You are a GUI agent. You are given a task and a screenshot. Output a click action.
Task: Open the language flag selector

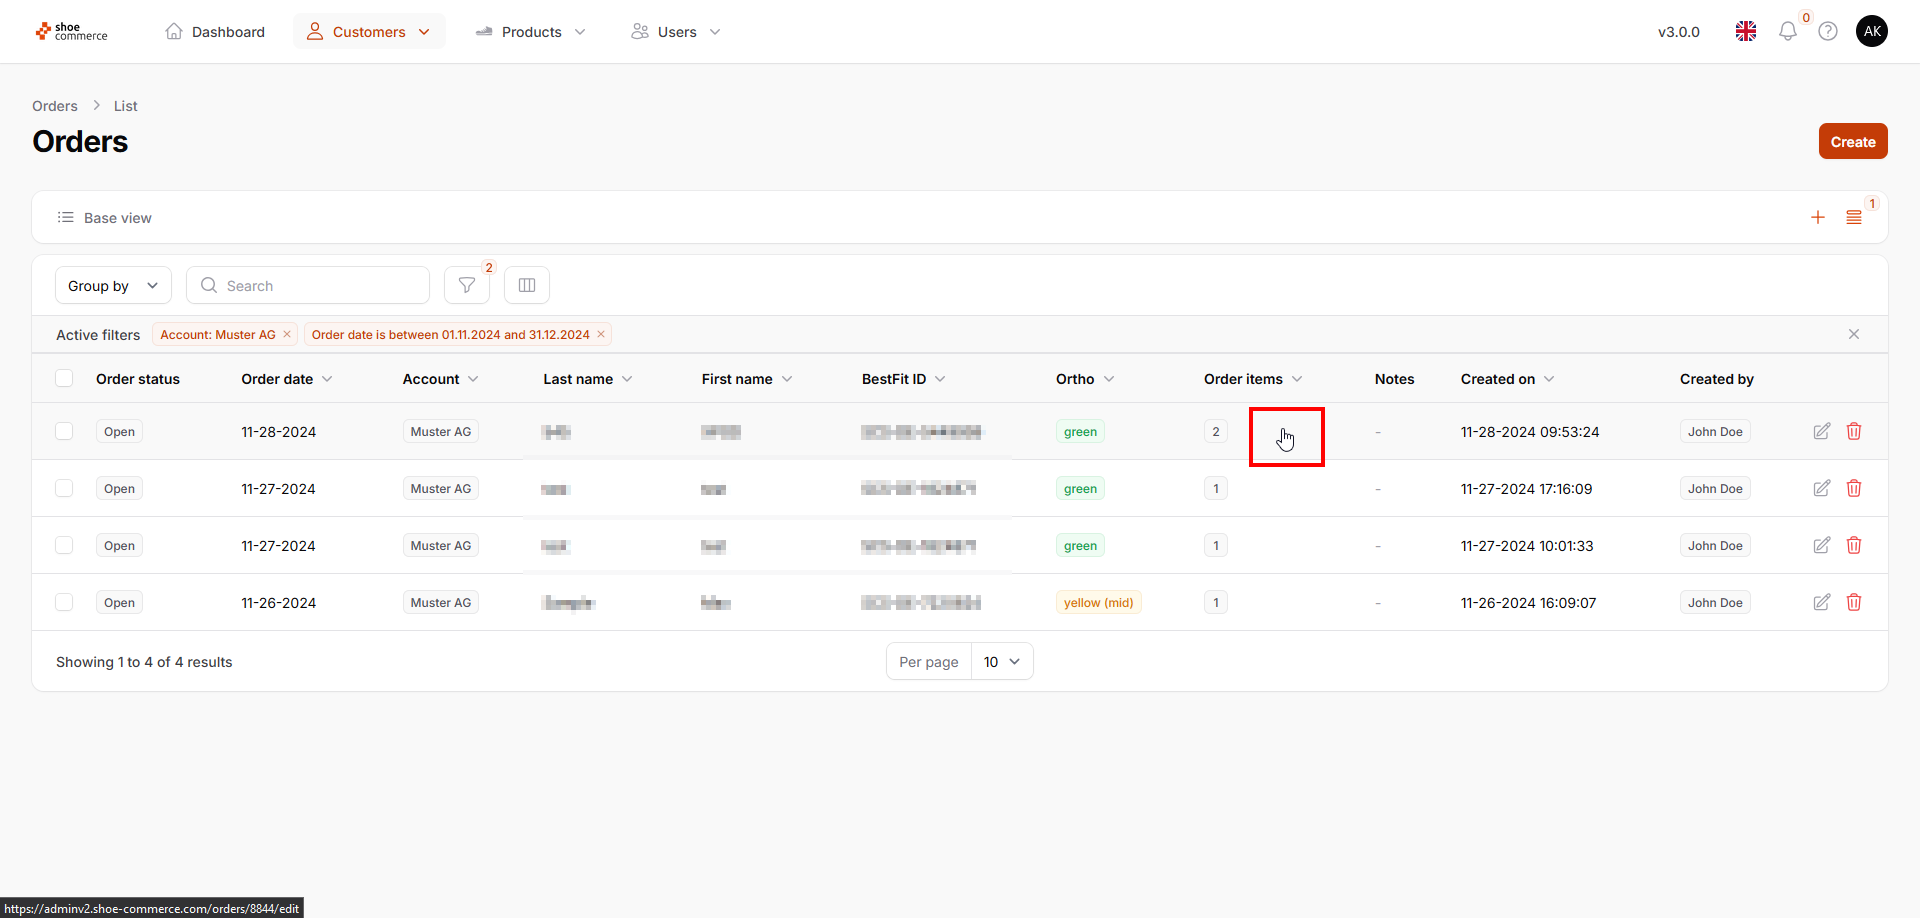1746,32
